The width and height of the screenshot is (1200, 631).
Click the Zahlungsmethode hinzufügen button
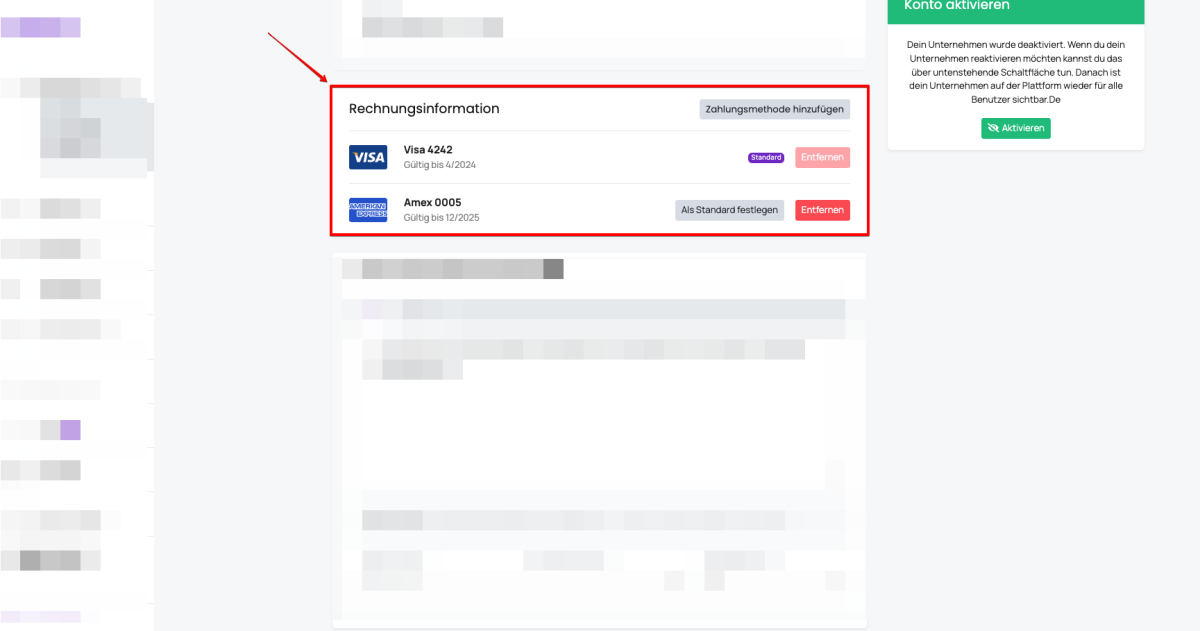774,109
